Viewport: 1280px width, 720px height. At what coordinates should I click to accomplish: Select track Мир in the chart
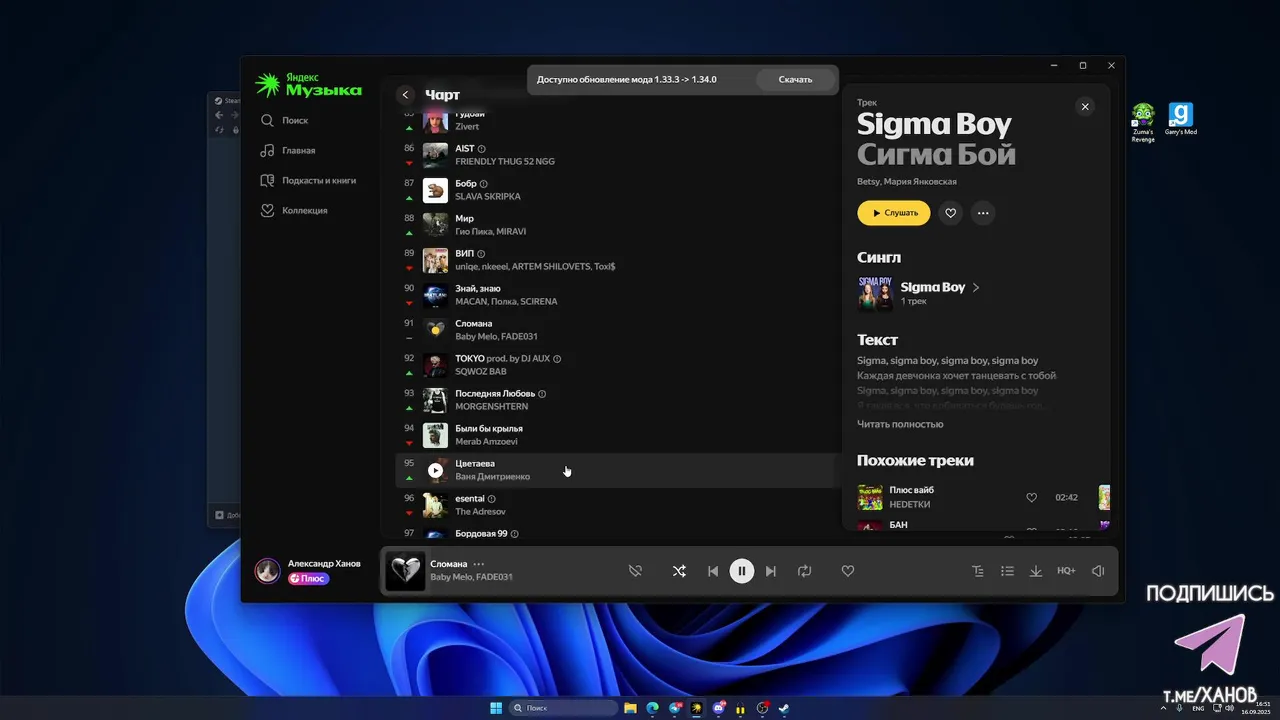[617, 225]
